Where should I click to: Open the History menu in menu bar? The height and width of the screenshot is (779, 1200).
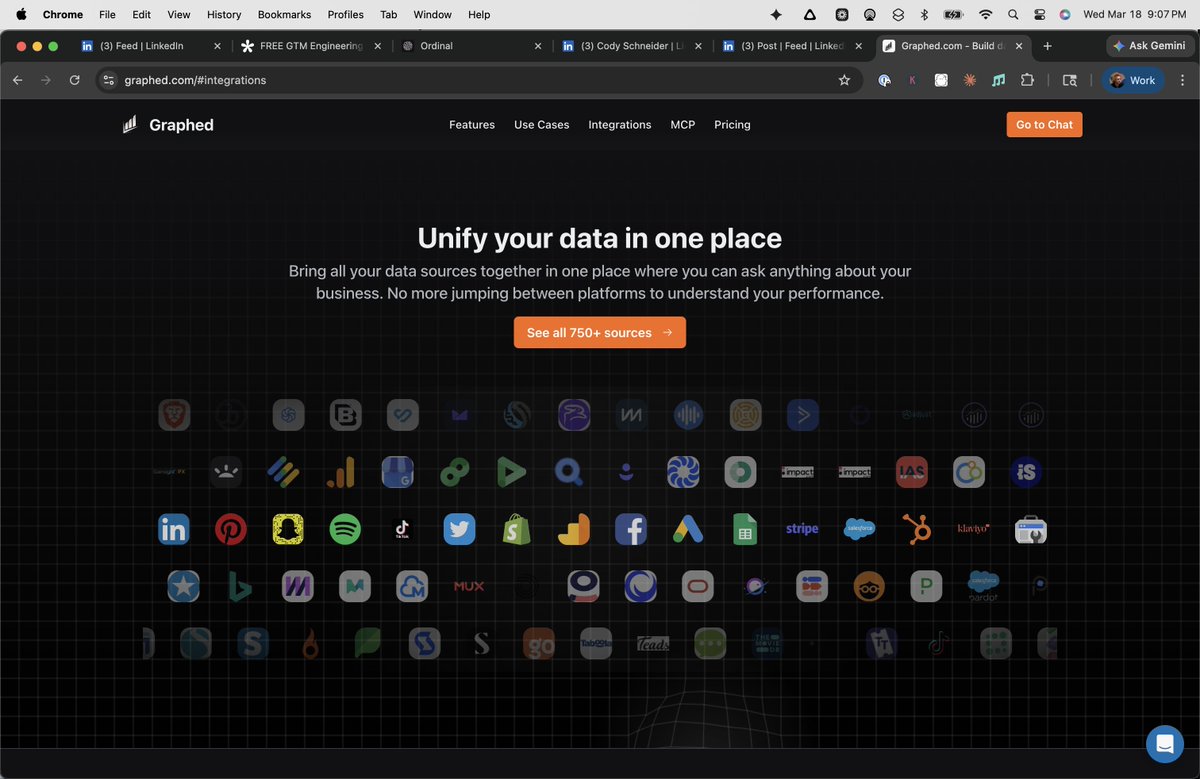pyautogui.click(x=224, y=14)
